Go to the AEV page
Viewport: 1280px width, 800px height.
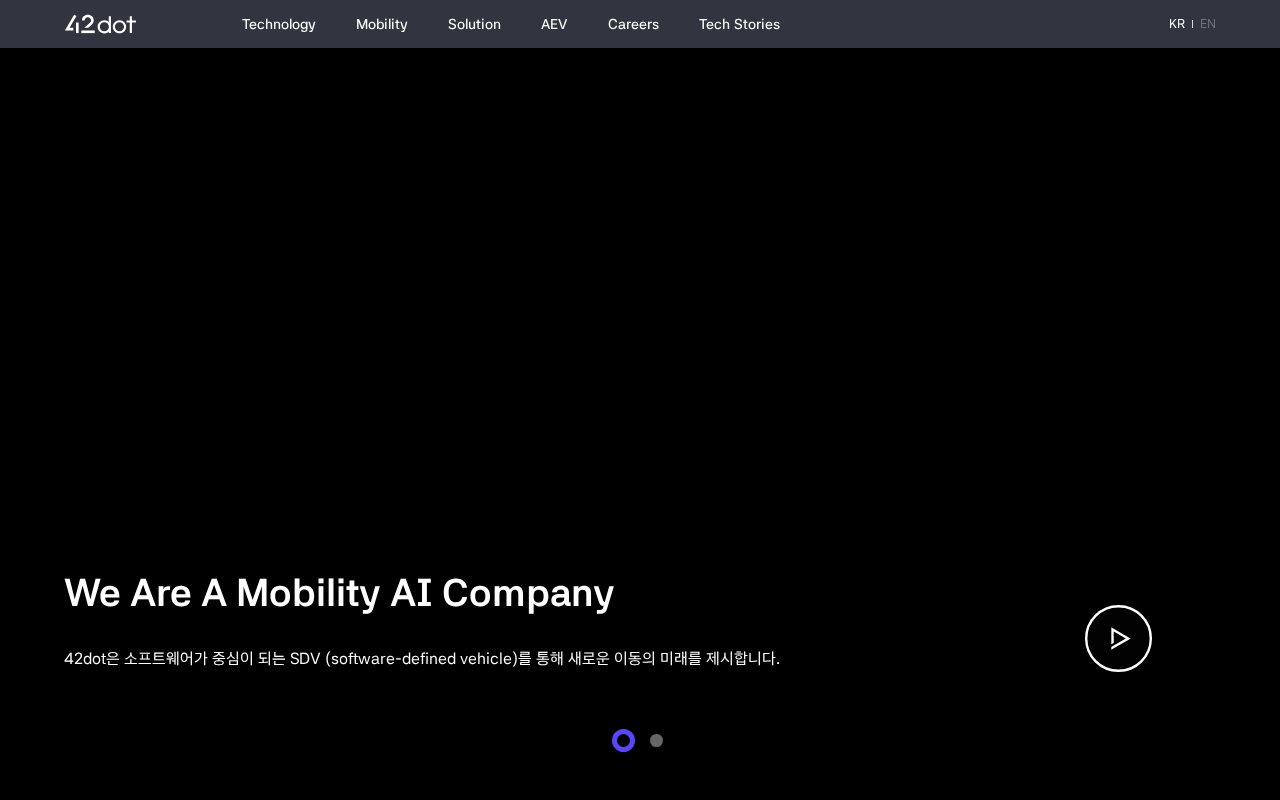pyautogui.click(x=554, y=24)
